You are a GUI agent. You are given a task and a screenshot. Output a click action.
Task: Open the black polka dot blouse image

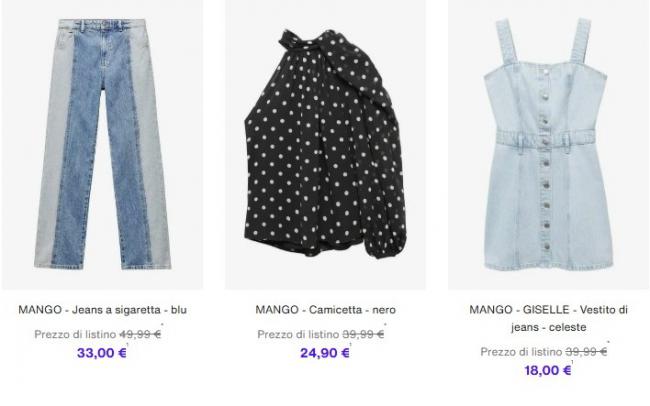[x=325, y=144]
